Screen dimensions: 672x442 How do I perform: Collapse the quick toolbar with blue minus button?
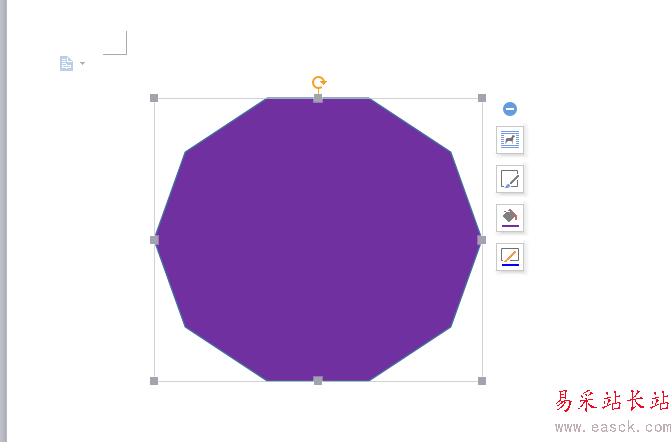pos(510,109)
